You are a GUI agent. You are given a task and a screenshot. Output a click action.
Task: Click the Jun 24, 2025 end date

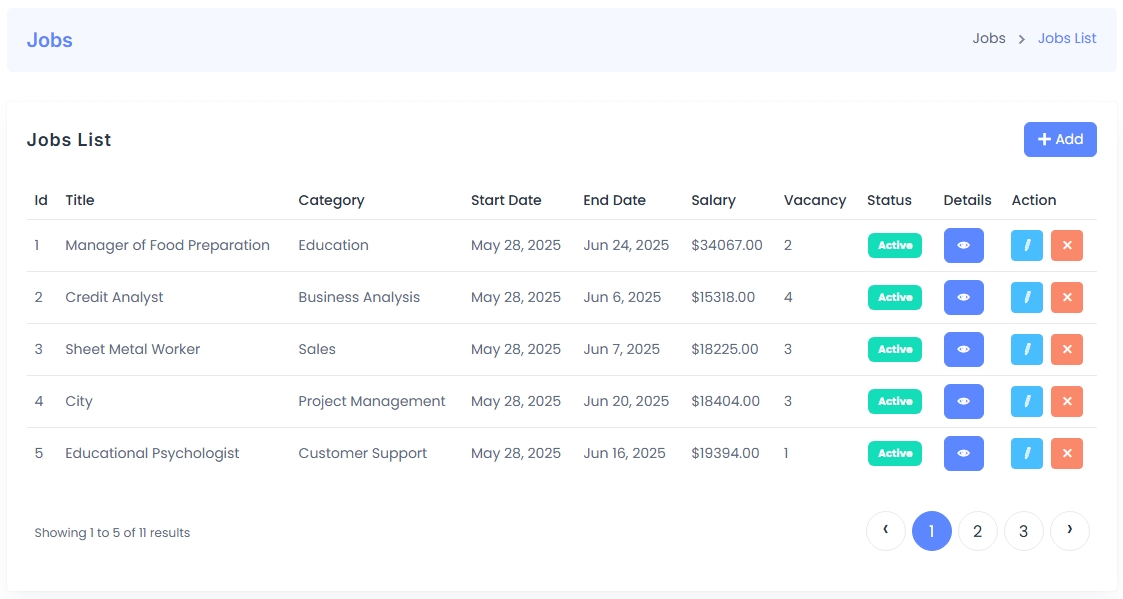pos(626,245)
